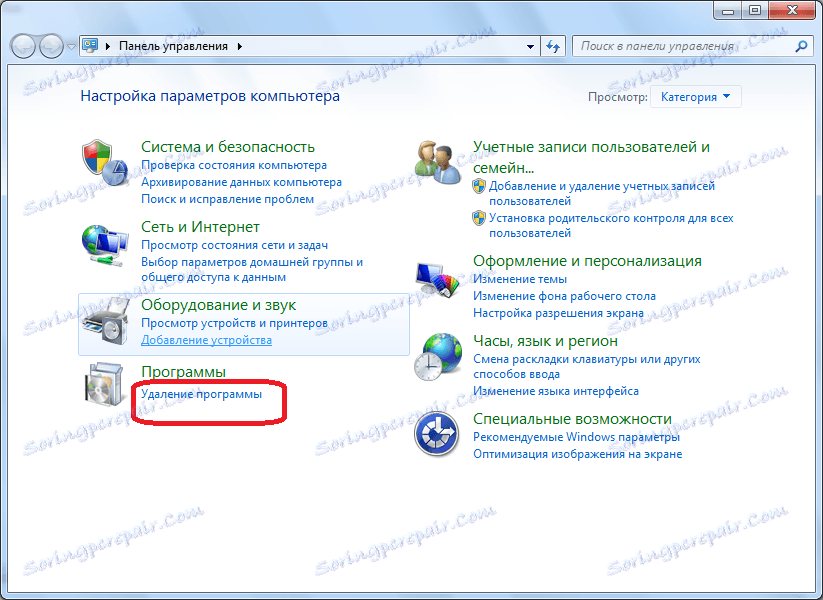Click shield icon beside Добавление и удаление учетных записей
Viewport: 823px width, 600px height.
coord(479,186)
